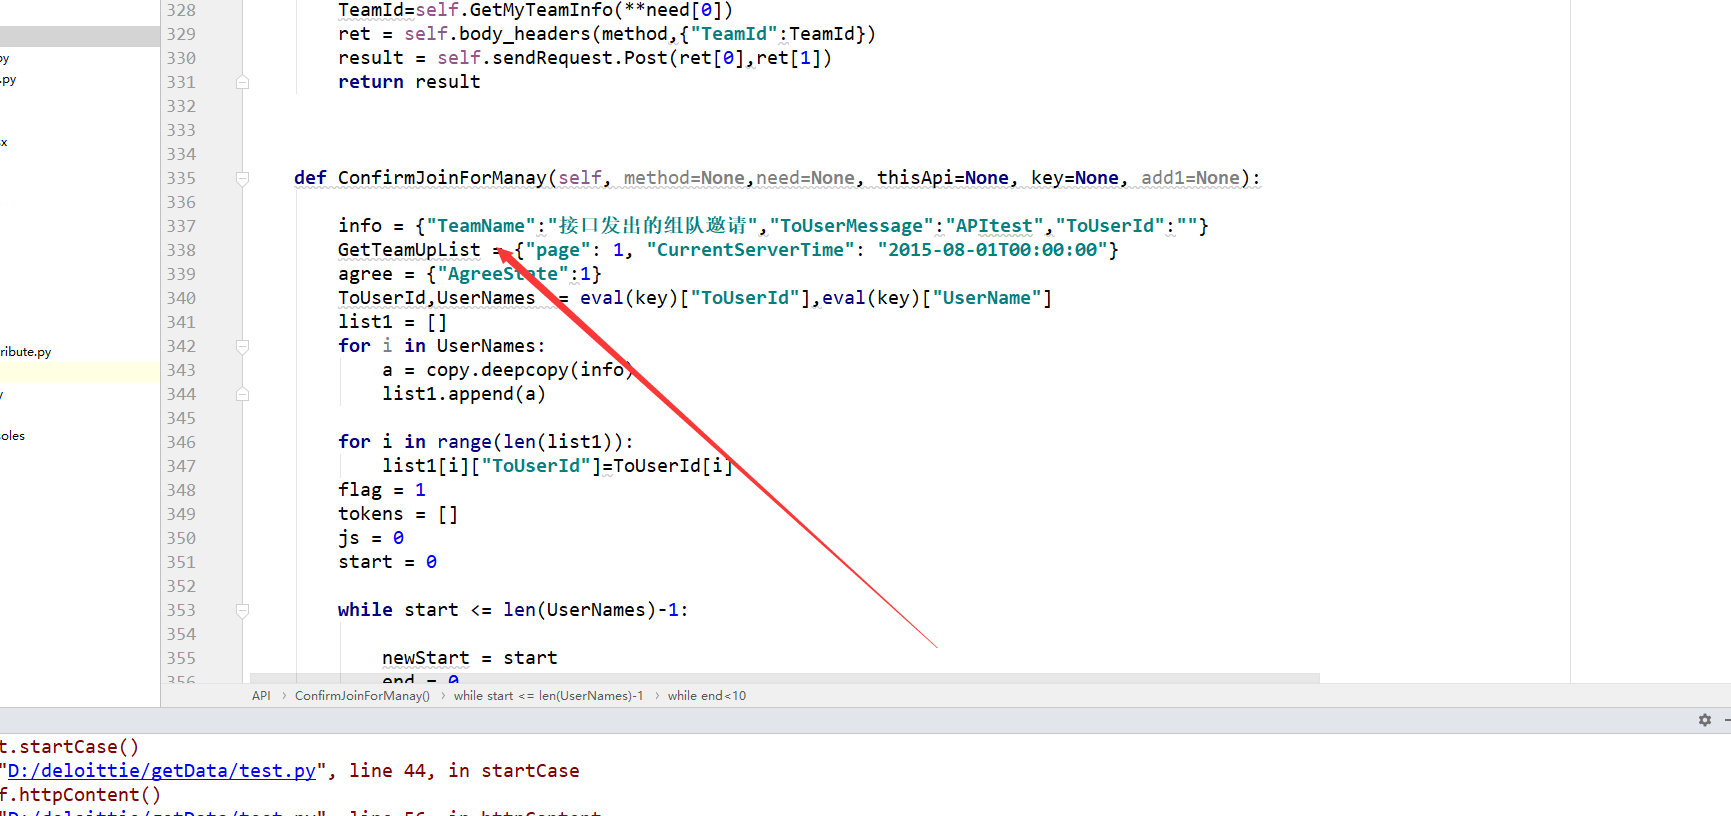Screen dimensions: 1731x816
Task: Click 'list1.append(a)' on line 344
Action: pyautogui.click(x=464, y=394)
